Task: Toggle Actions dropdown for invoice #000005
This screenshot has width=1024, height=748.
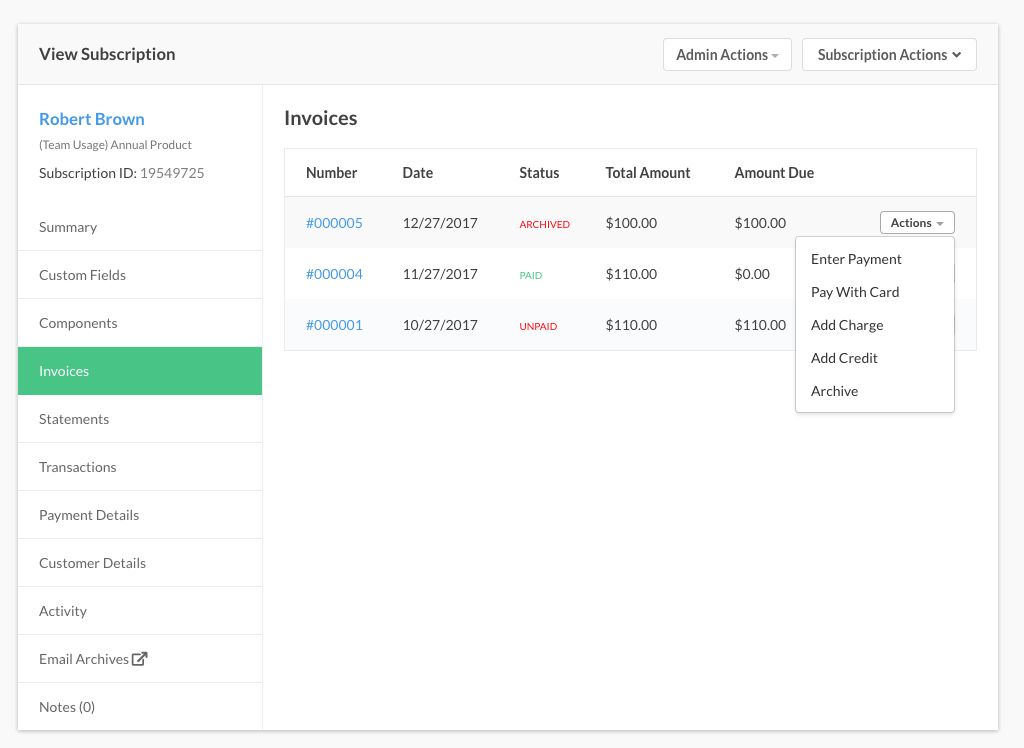Action: coord(917,223)
